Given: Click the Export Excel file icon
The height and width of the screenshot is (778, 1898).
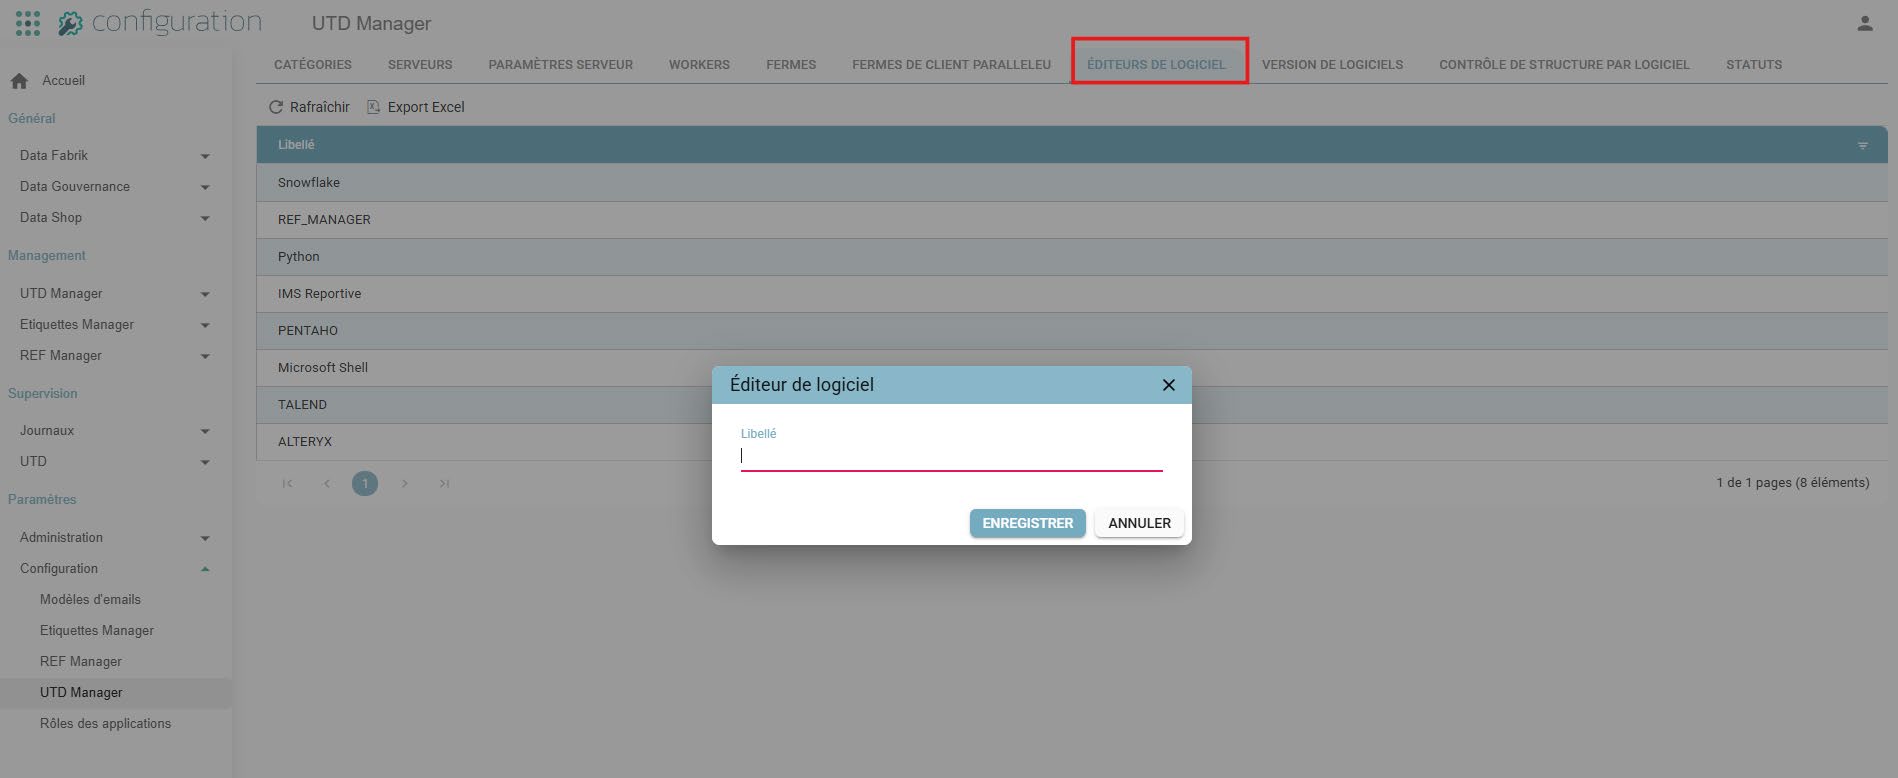Looking at the screenshot, I should coord(373,107).
